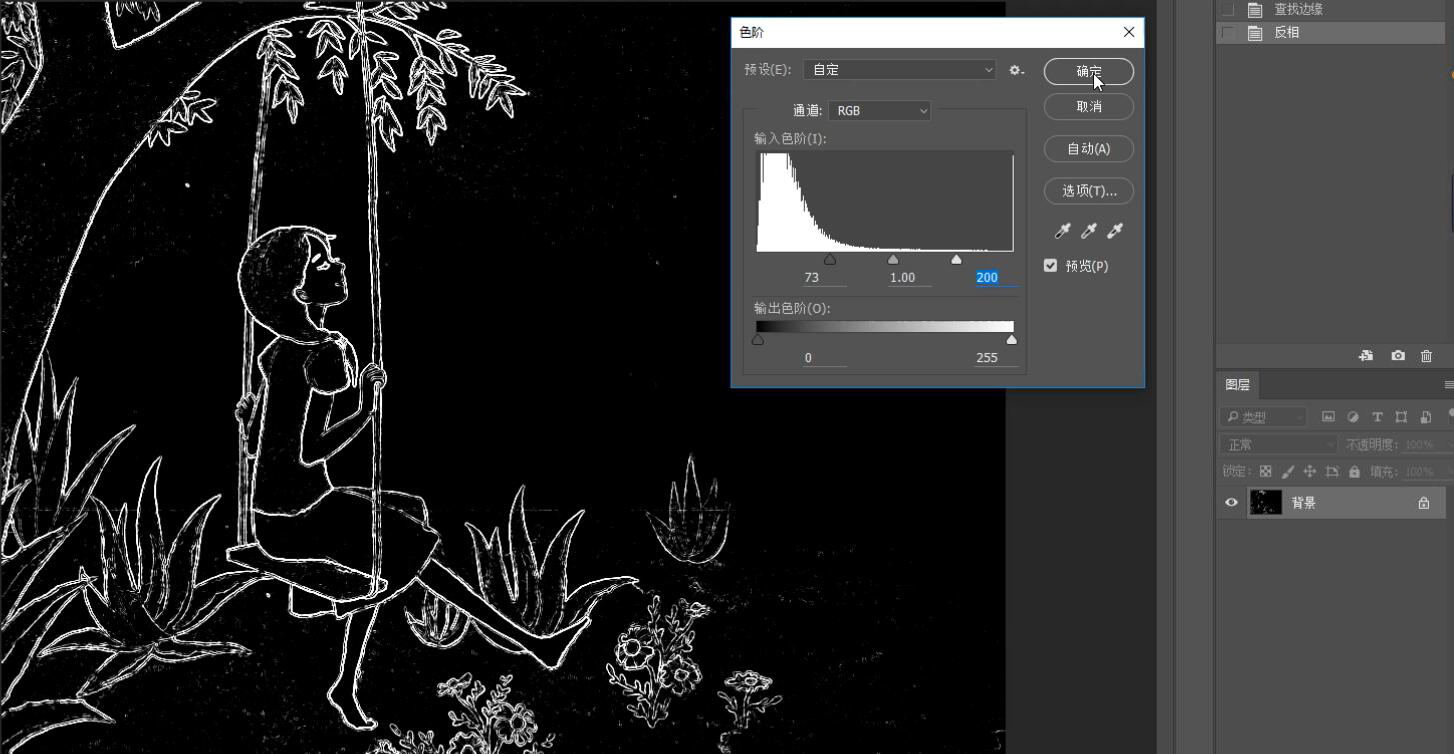Screen dimensions: 1454x754
Task: Open the 选项(T)... options button
Action: [1088, 190]
